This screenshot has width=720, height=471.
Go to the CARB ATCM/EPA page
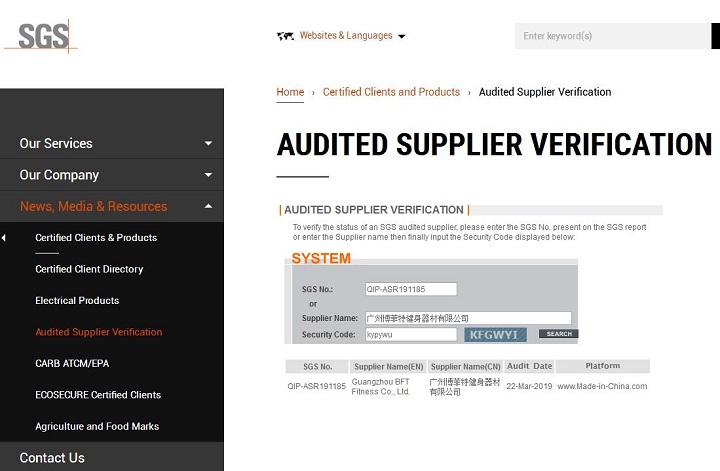(72, 363)
